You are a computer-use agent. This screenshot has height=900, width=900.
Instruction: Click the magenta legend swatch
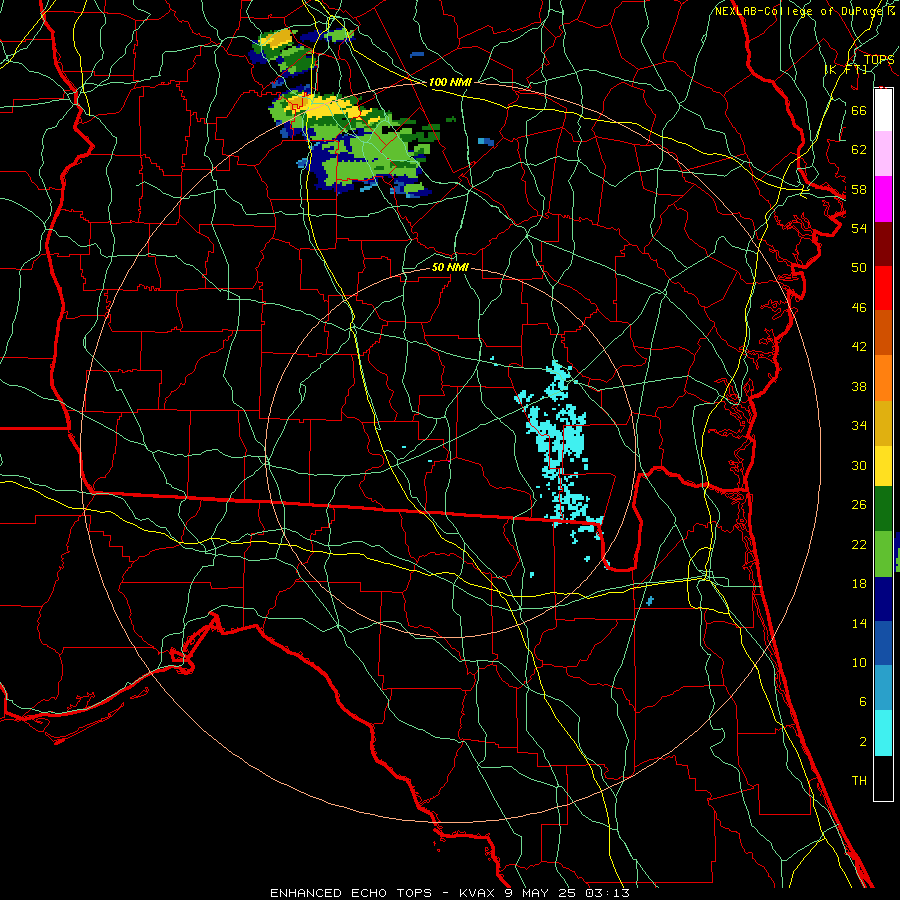click(883, 199)
